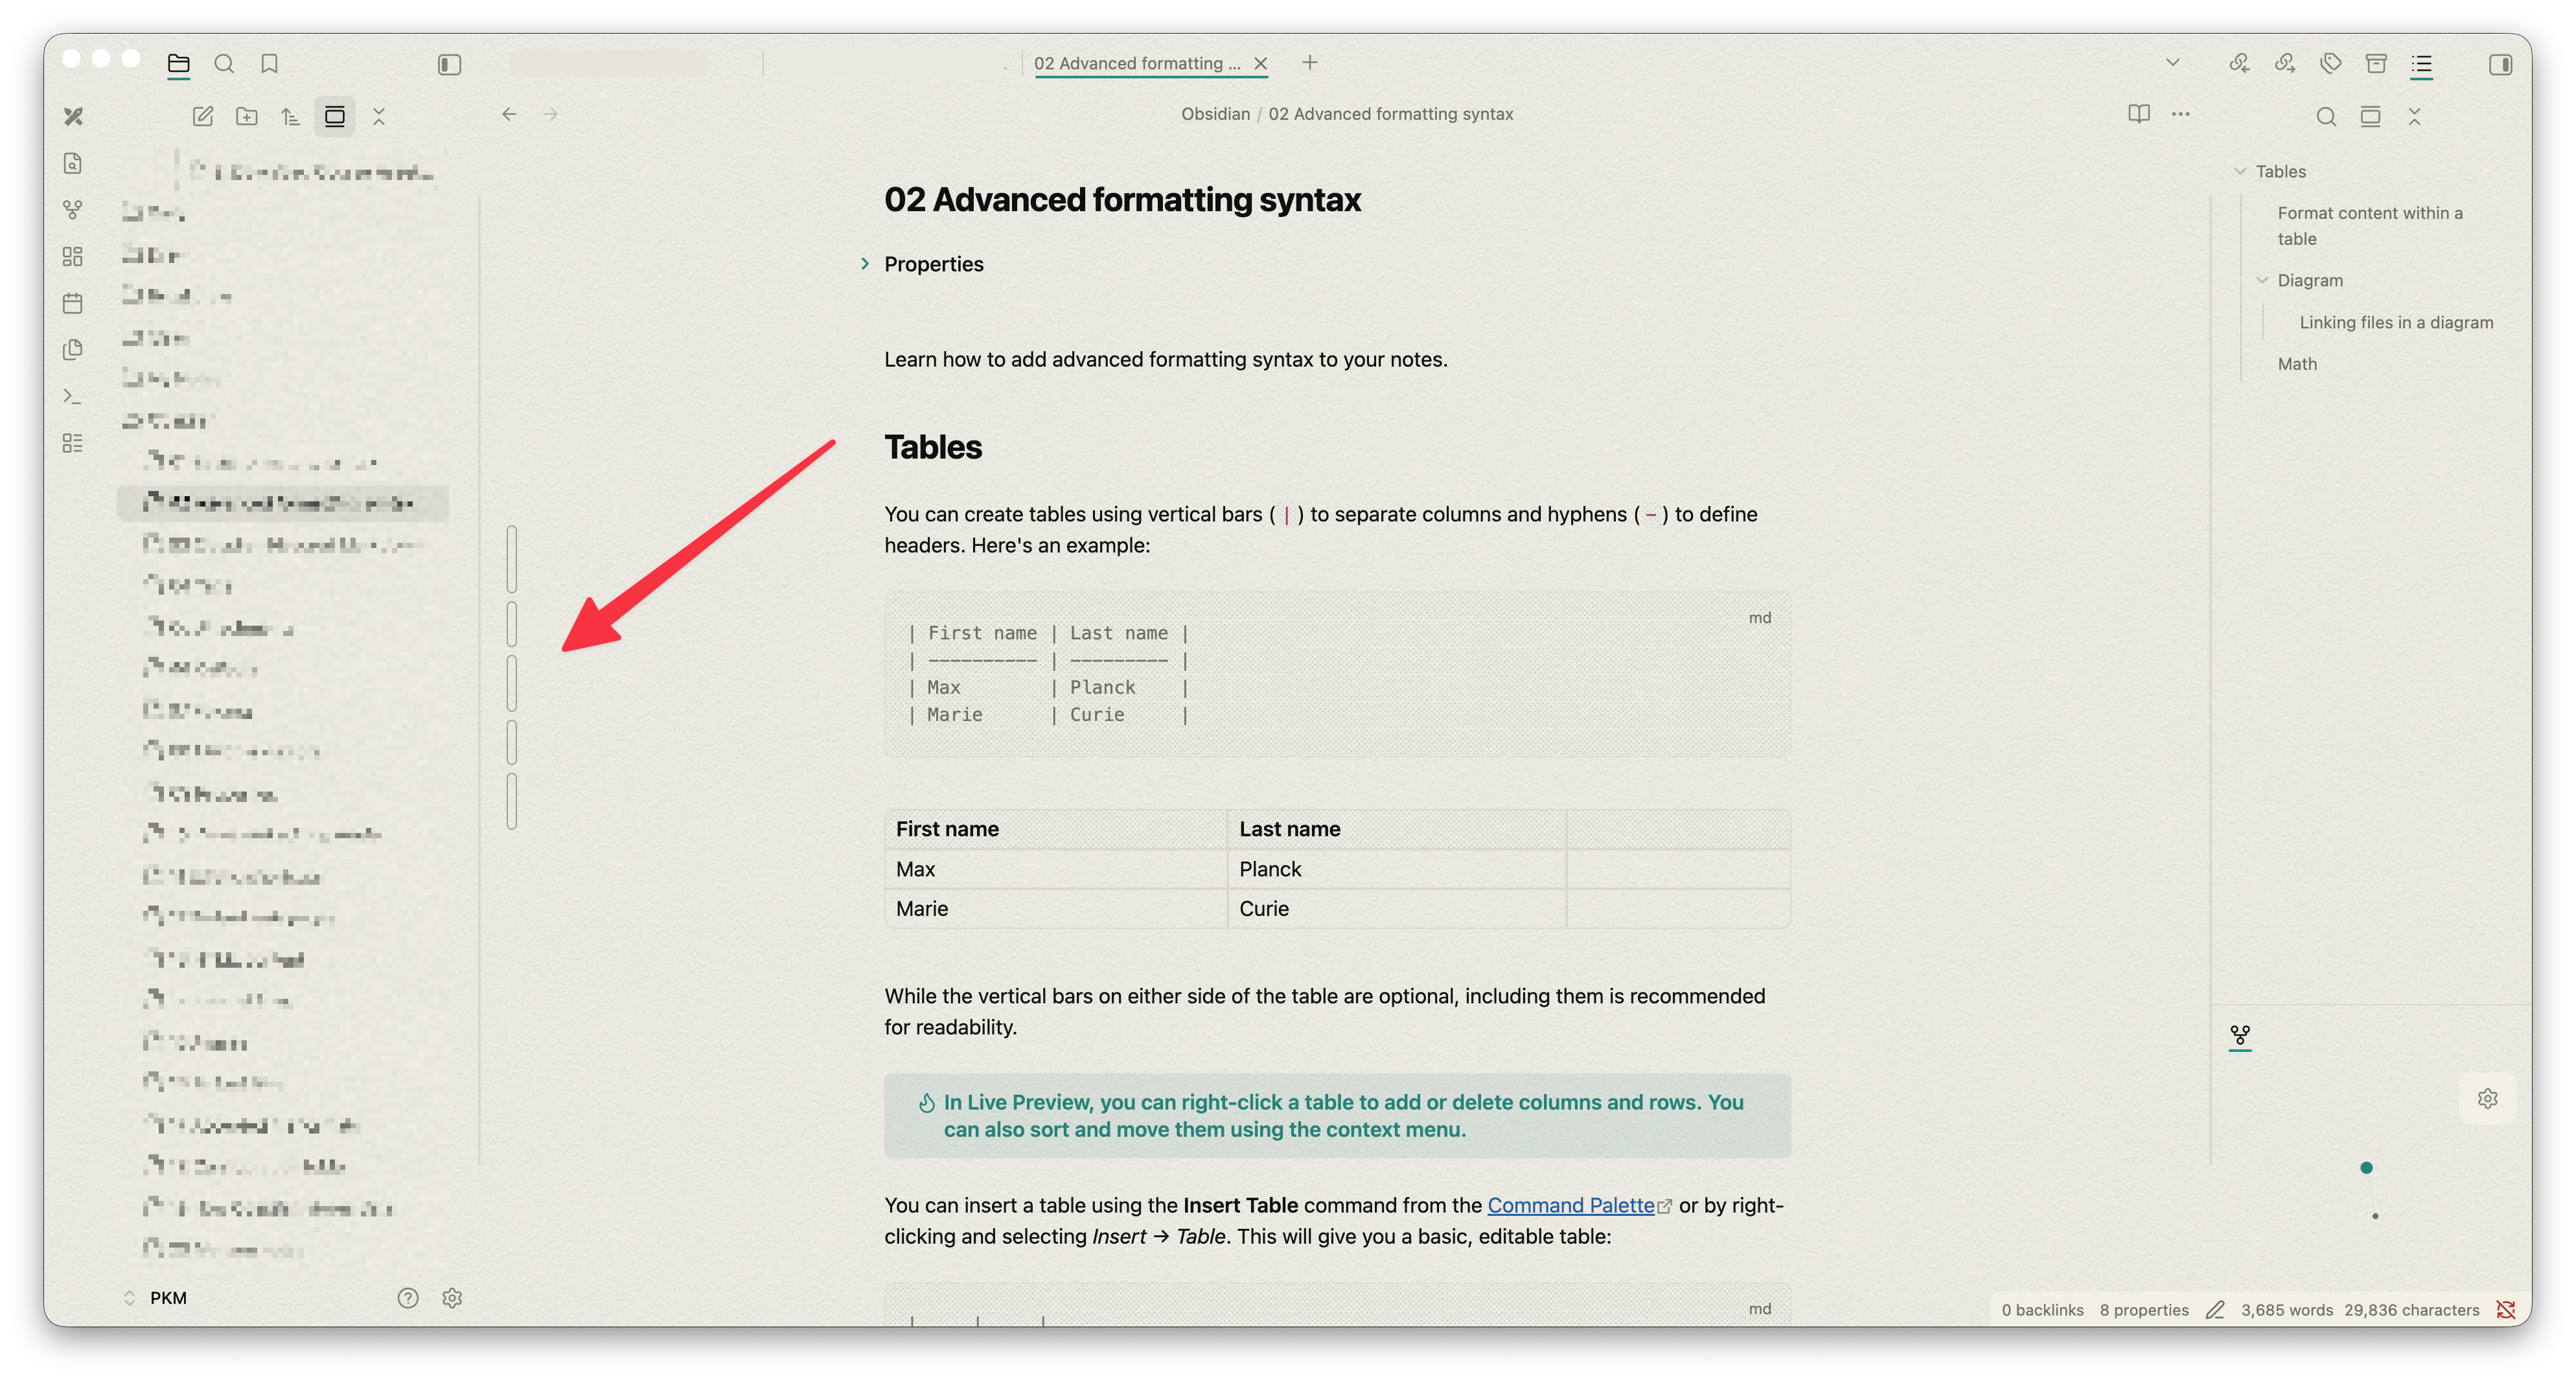Open the Bookmarks tab in the left sidebar
Image resolution: width=2576 pixels, height=1381 pixels.
point(269,64)
